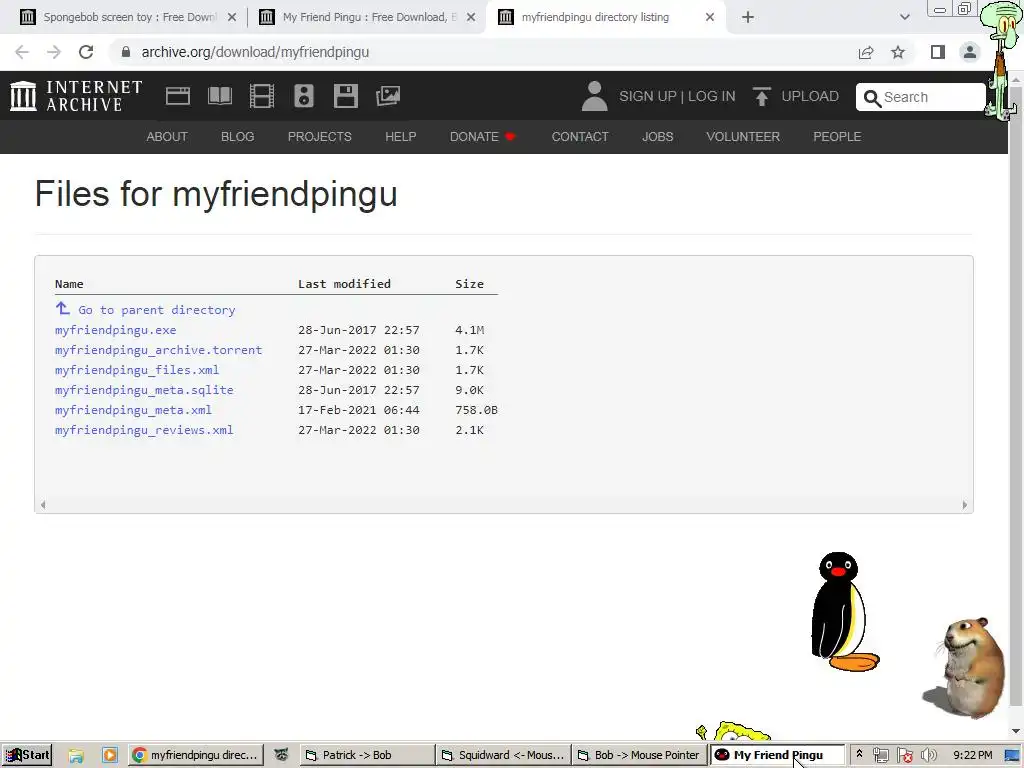Click the site lock icon in address bar
Screen dimensions: 1024x768
click(126, 52)
